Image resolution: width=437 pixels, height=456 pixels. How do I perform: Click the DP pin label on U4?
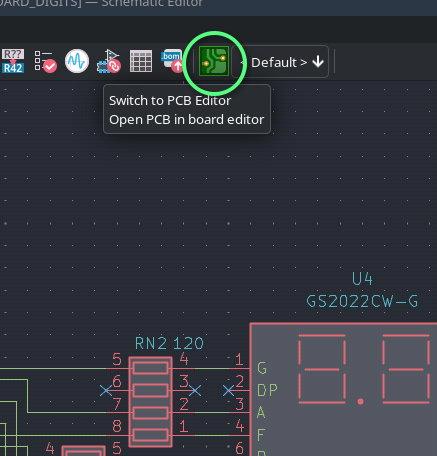267,390
